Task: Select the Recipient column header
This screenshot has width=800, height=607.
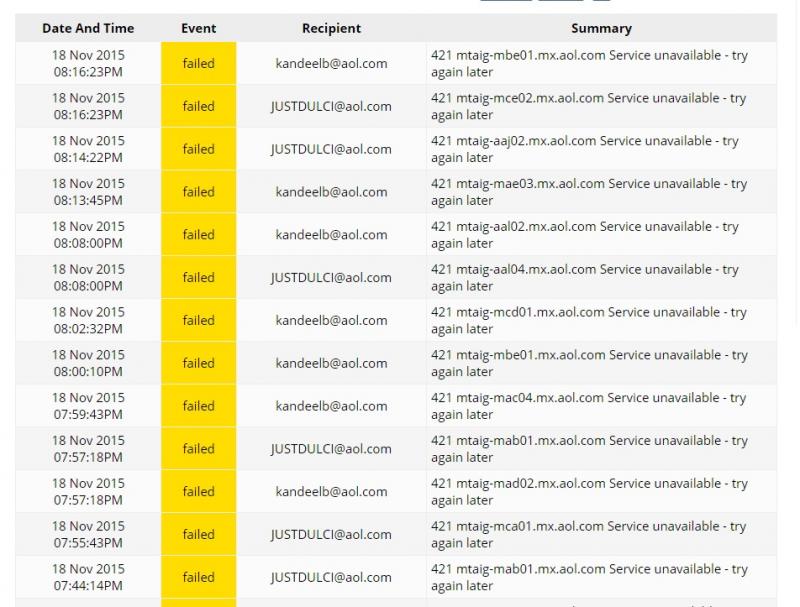Action: 331,28
